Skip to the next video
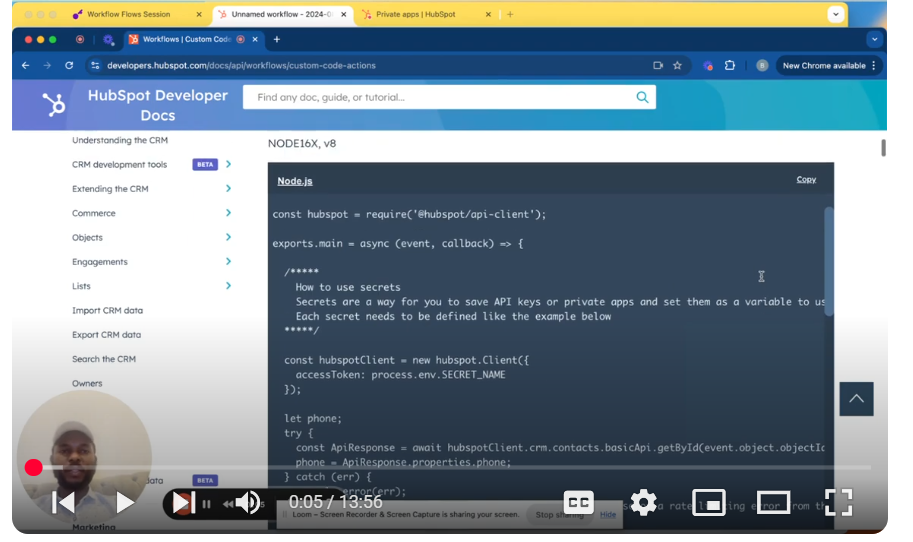 [x=182, y=503]
